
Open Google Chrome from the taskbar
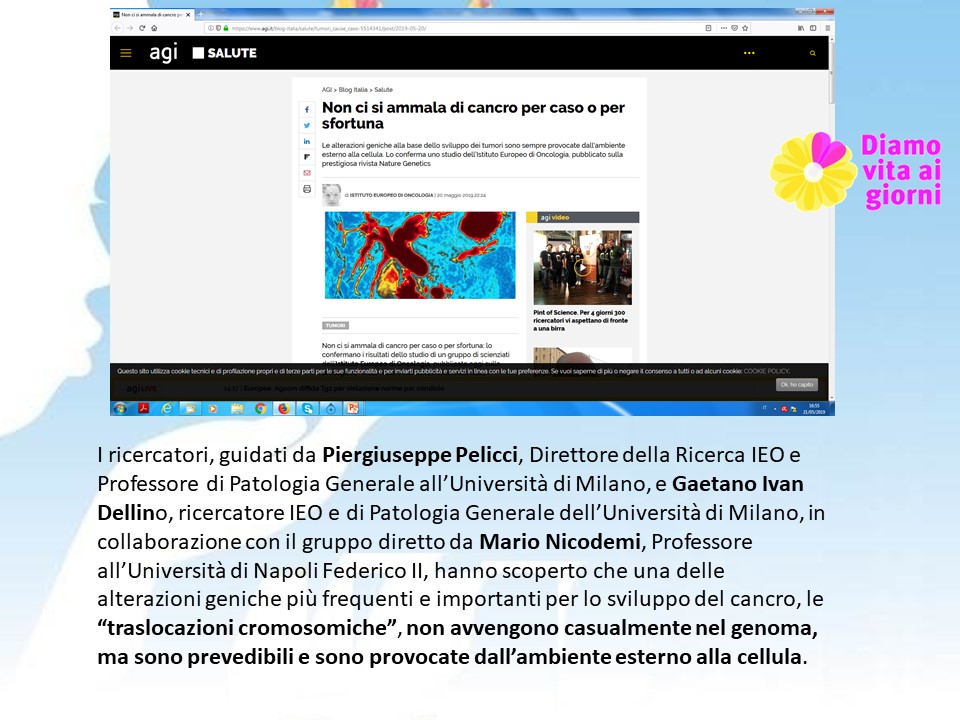point(260,408)
